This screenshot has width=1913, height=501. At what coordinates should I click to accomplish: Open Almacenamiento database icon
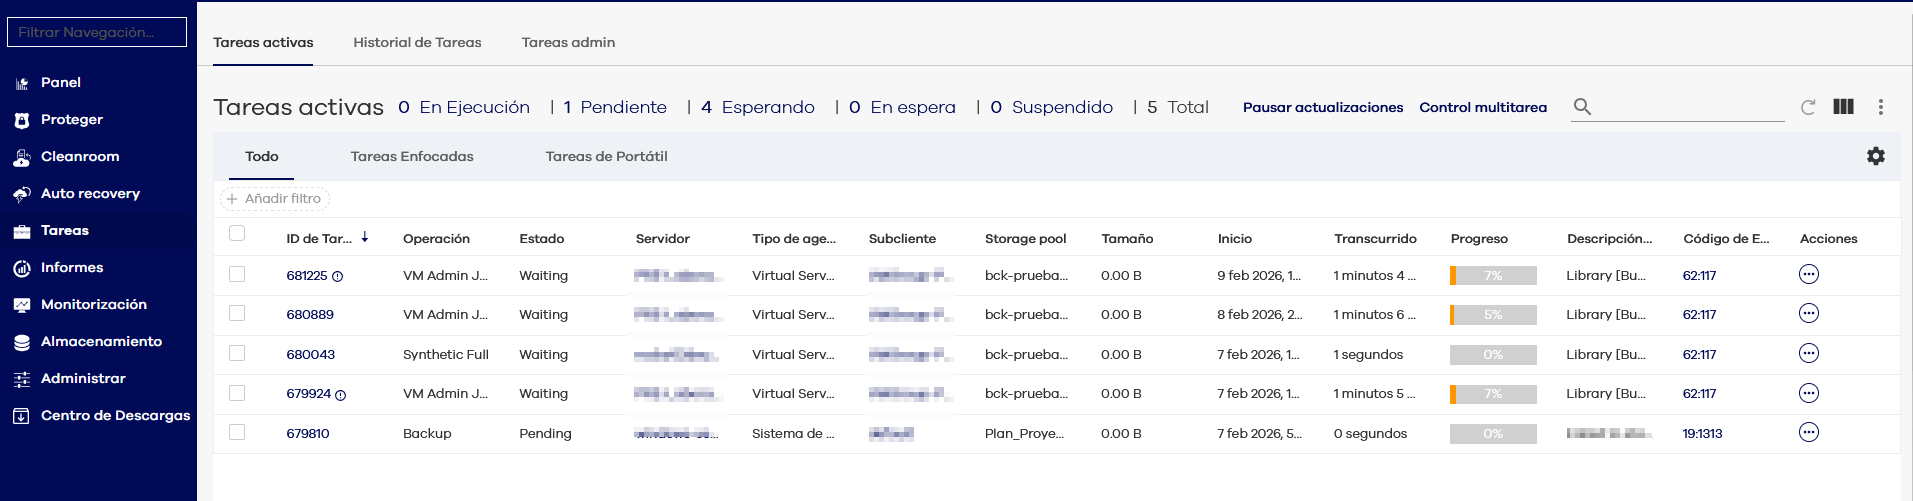pyautogui.click(x=21, y=342)
